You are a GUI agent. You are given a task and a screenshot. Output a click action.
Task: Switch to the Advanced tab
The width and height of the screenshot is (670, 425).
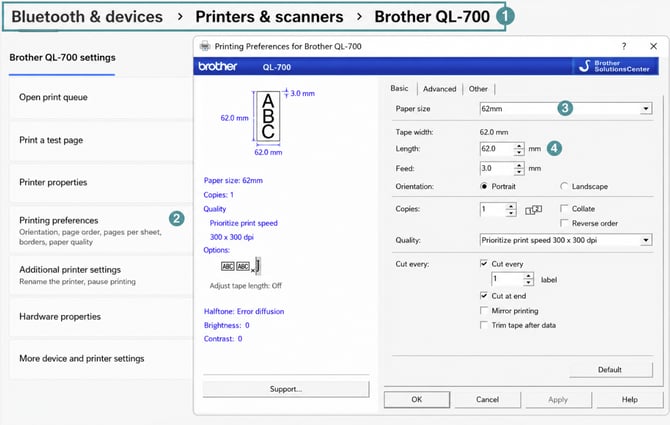click(x=439, y=89)
